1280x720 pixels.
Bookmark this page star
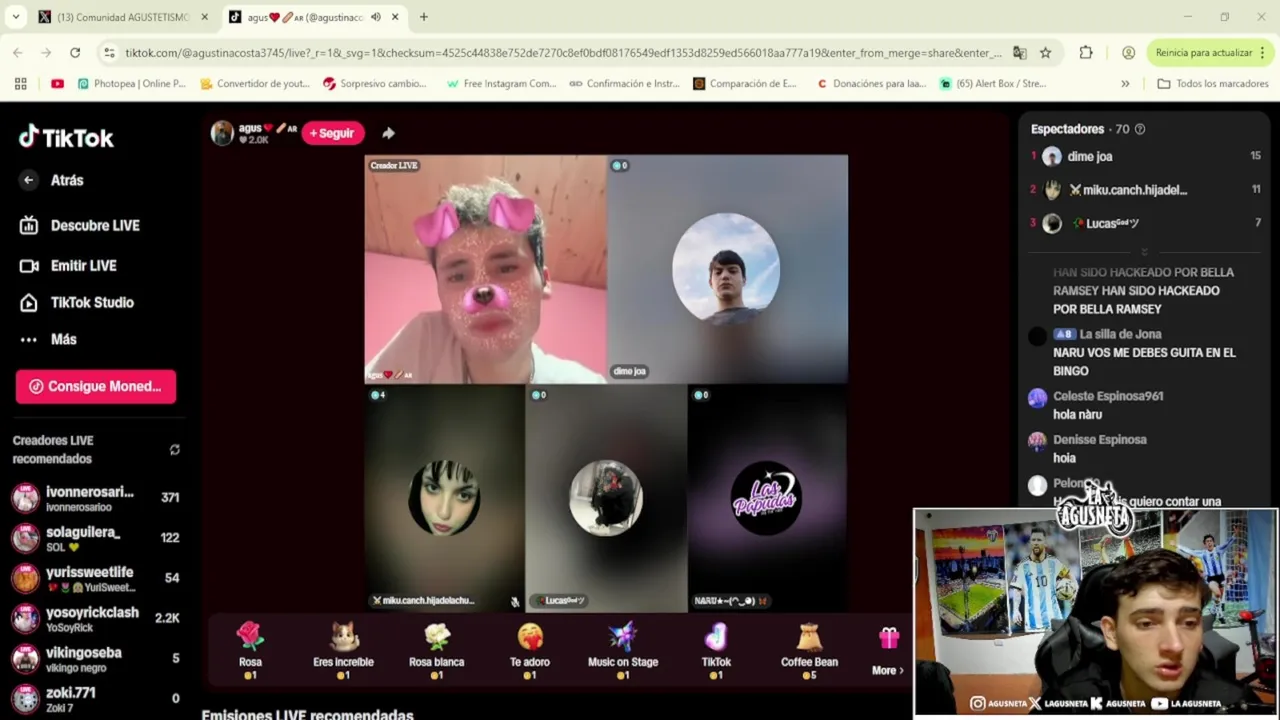click(1045, 52)
